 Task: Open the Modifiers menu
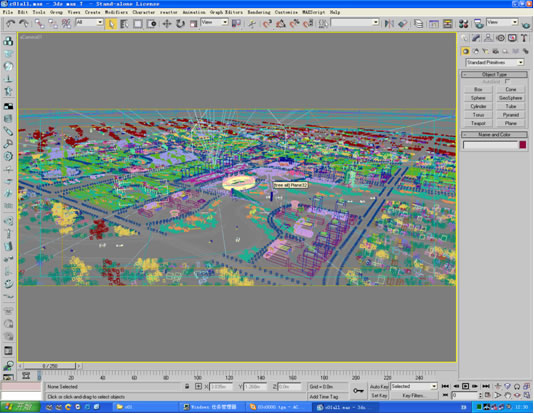coord(116,12)
